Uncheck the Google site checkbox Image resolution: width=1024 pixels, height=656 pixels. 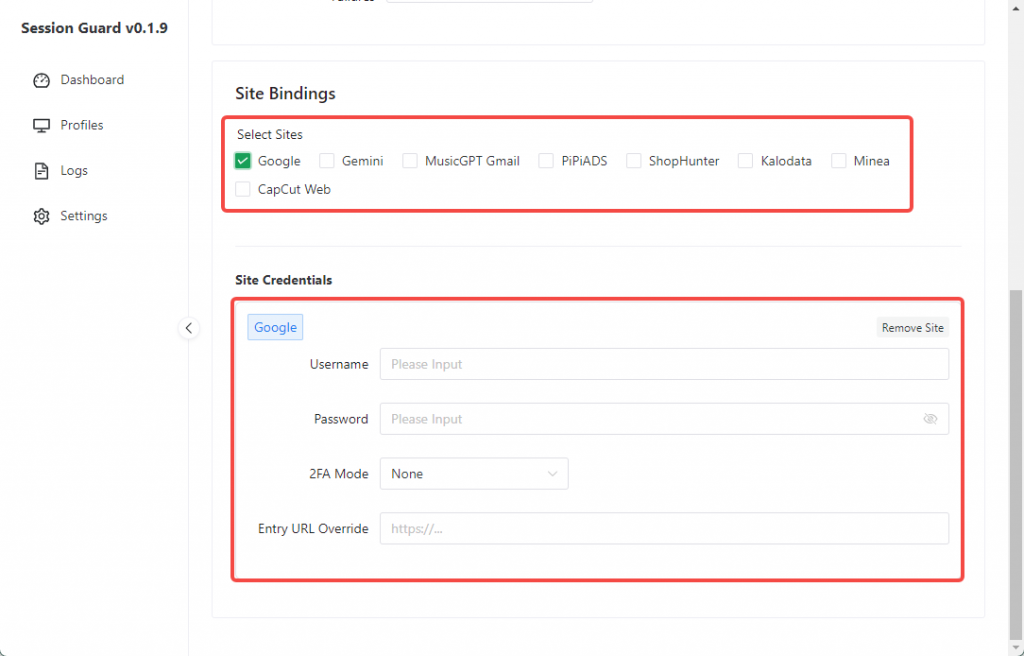242,161
